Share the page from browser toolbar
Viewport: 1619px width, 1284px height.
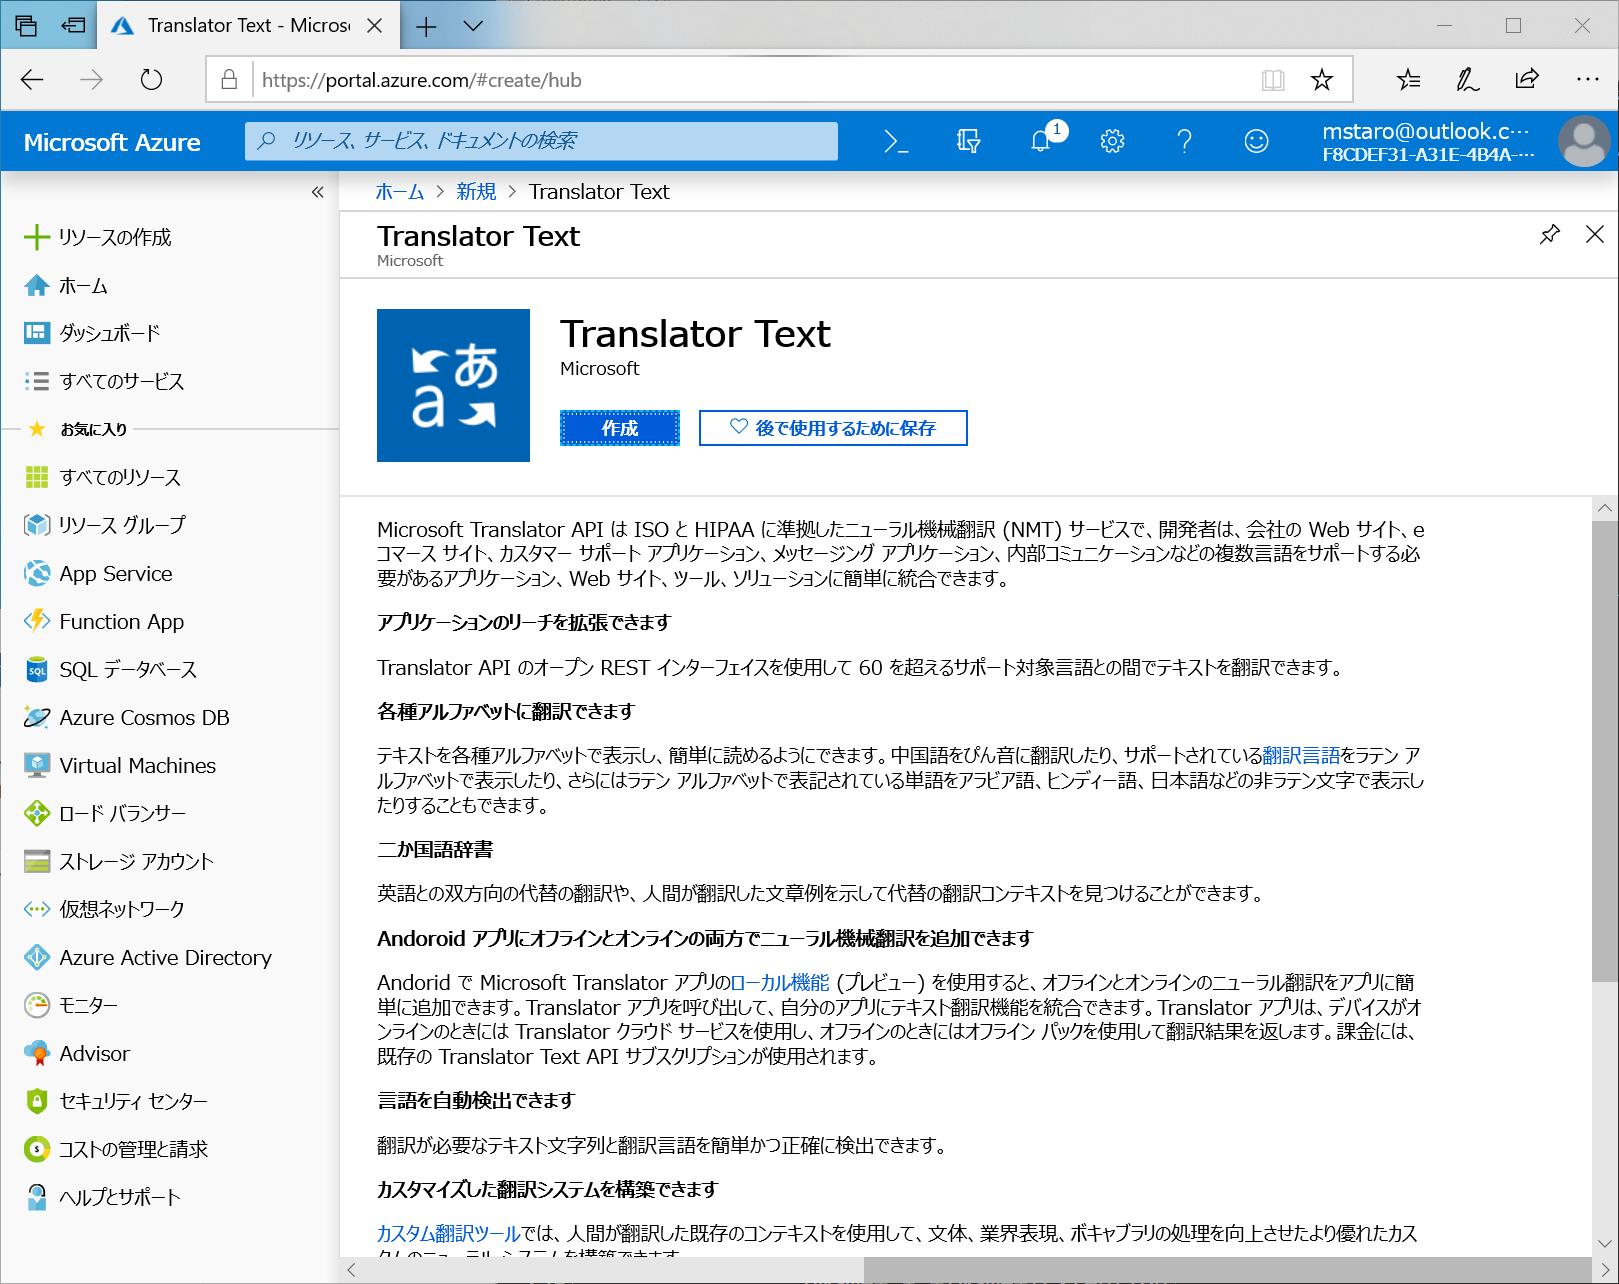click(x=1527, y=80)
